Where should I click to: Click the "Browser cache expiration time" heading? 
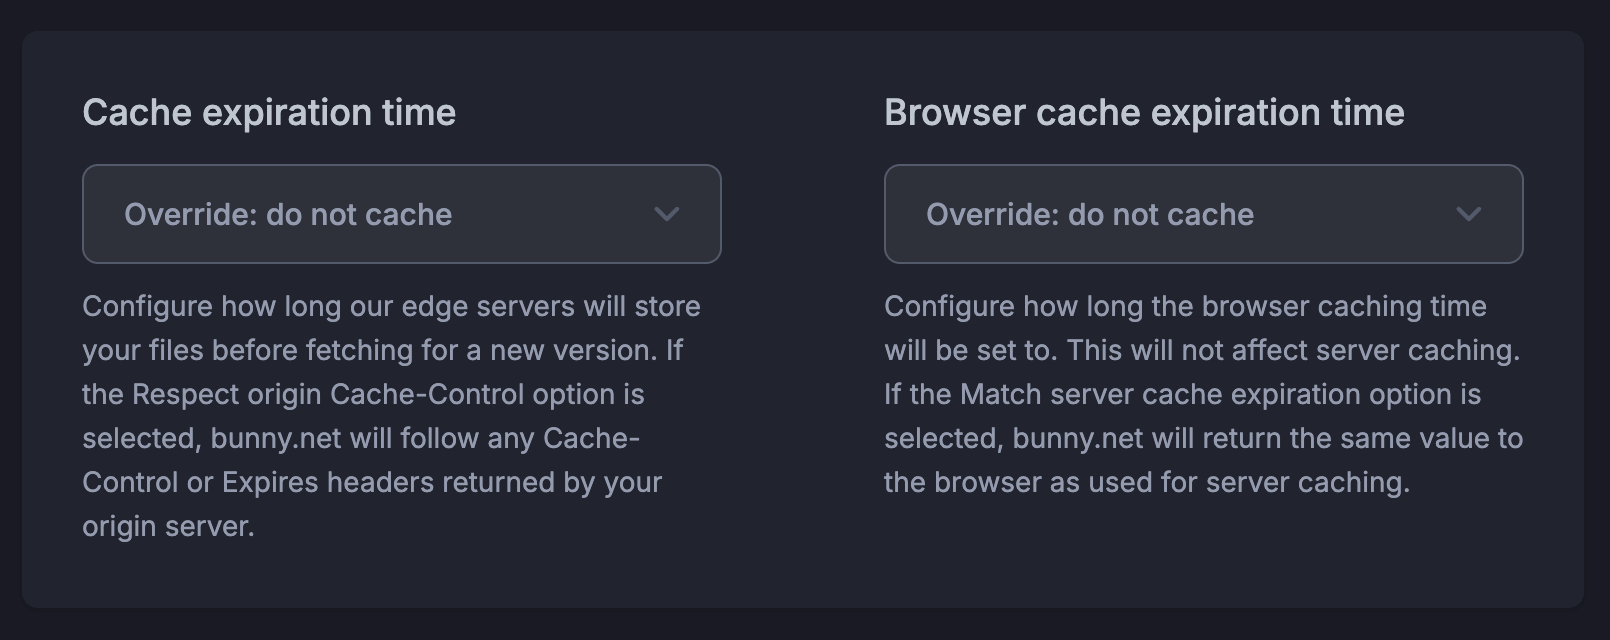1144,113
